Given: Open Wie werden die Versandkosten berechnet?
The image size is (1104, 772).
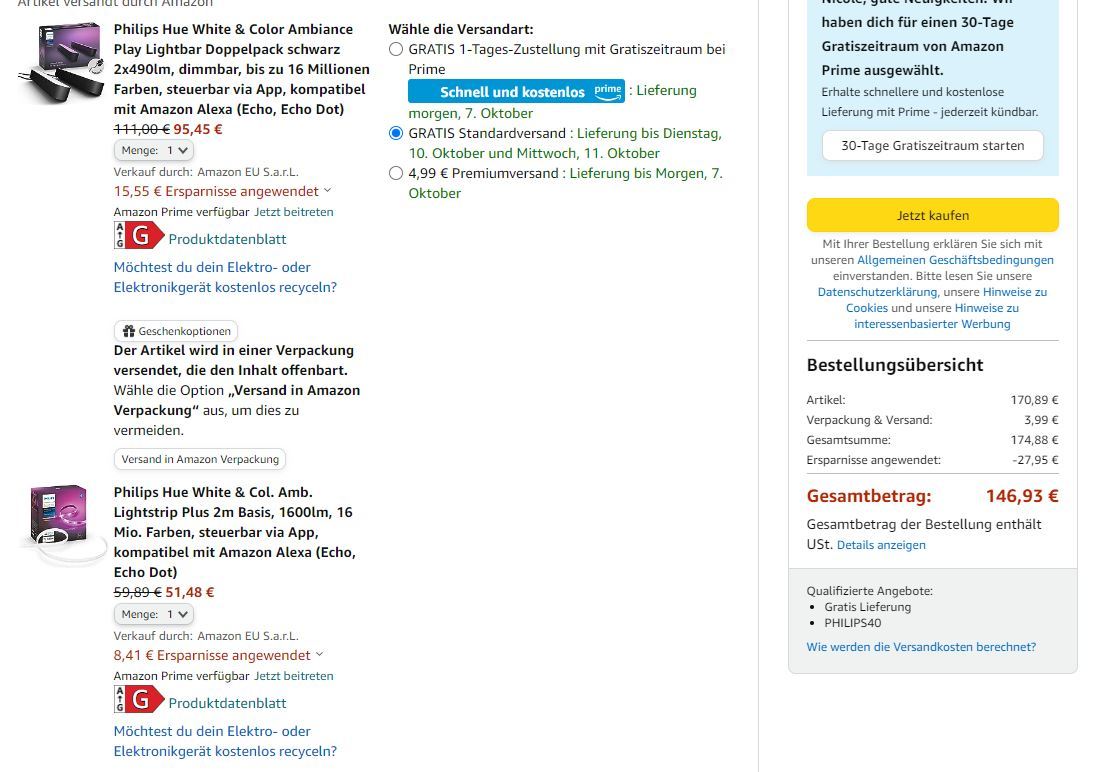Looking at the screenshot, I should (x=921, y=647).
